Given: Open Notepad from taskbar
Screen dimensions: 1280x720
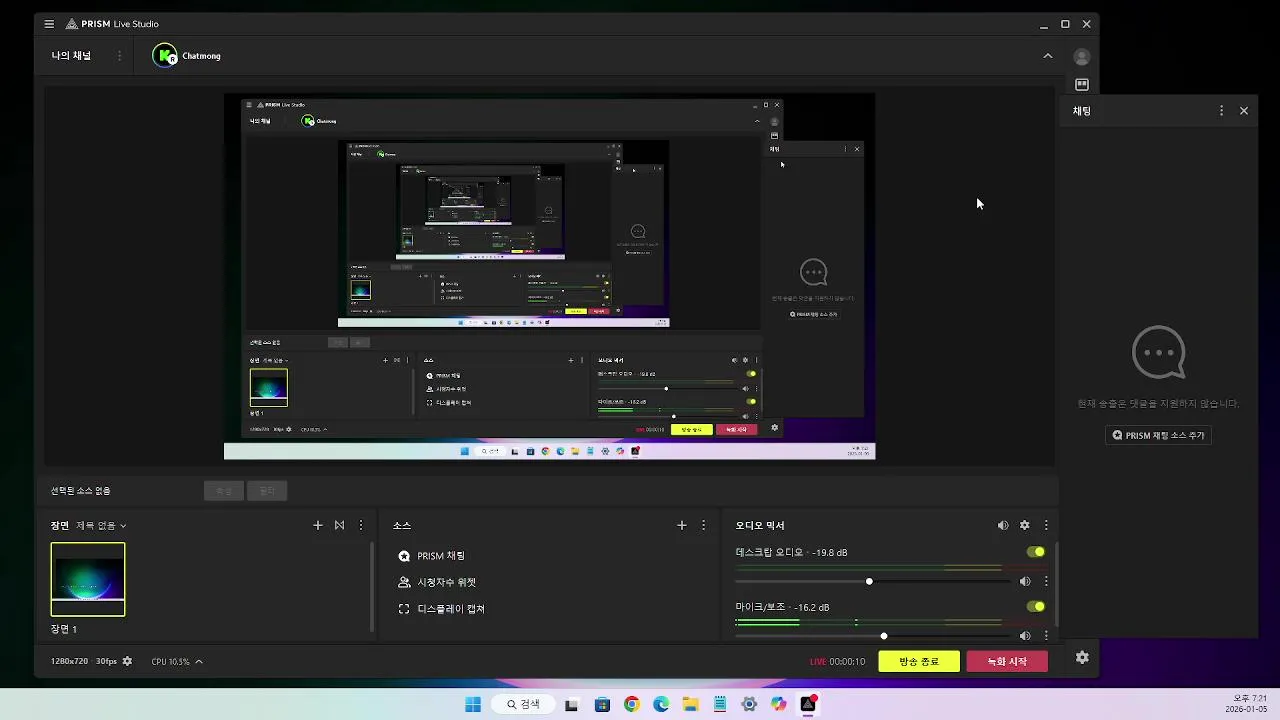Looking at the screenshot, I should (720, 704).
